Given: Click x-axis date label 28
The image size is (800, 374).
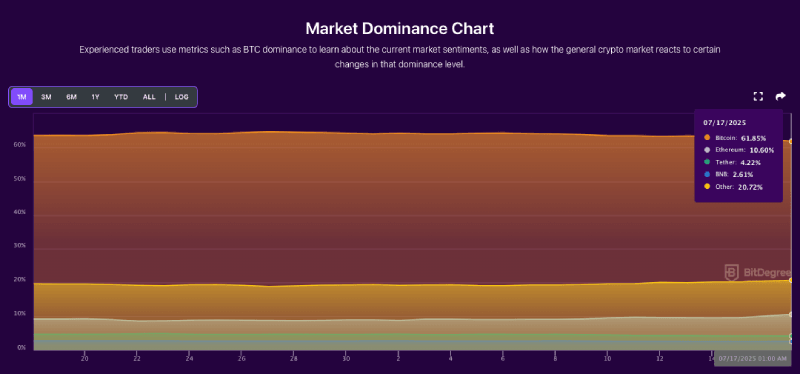Looking at the screenshot, I should 293,358.
